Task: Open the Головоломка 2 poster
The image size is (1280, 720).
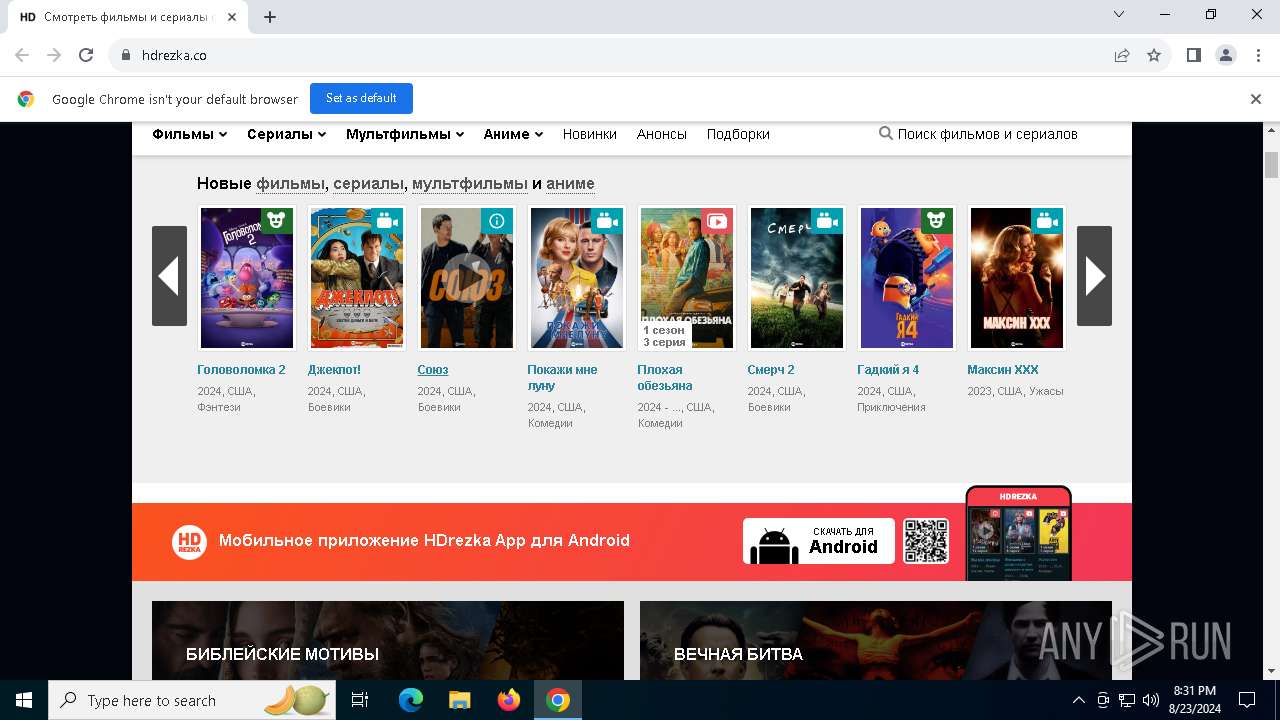Action: coord(247,278)
